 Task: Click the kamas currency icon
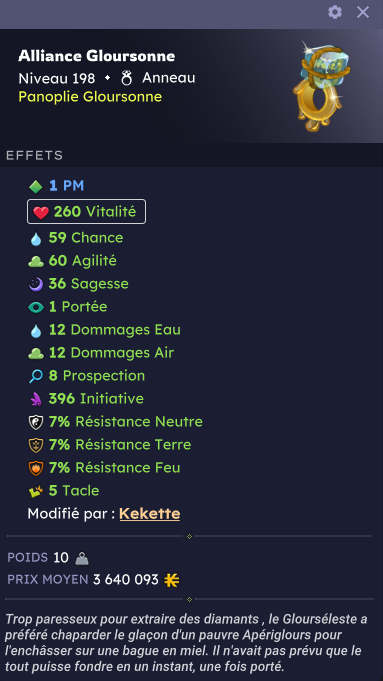pos(172,580)
